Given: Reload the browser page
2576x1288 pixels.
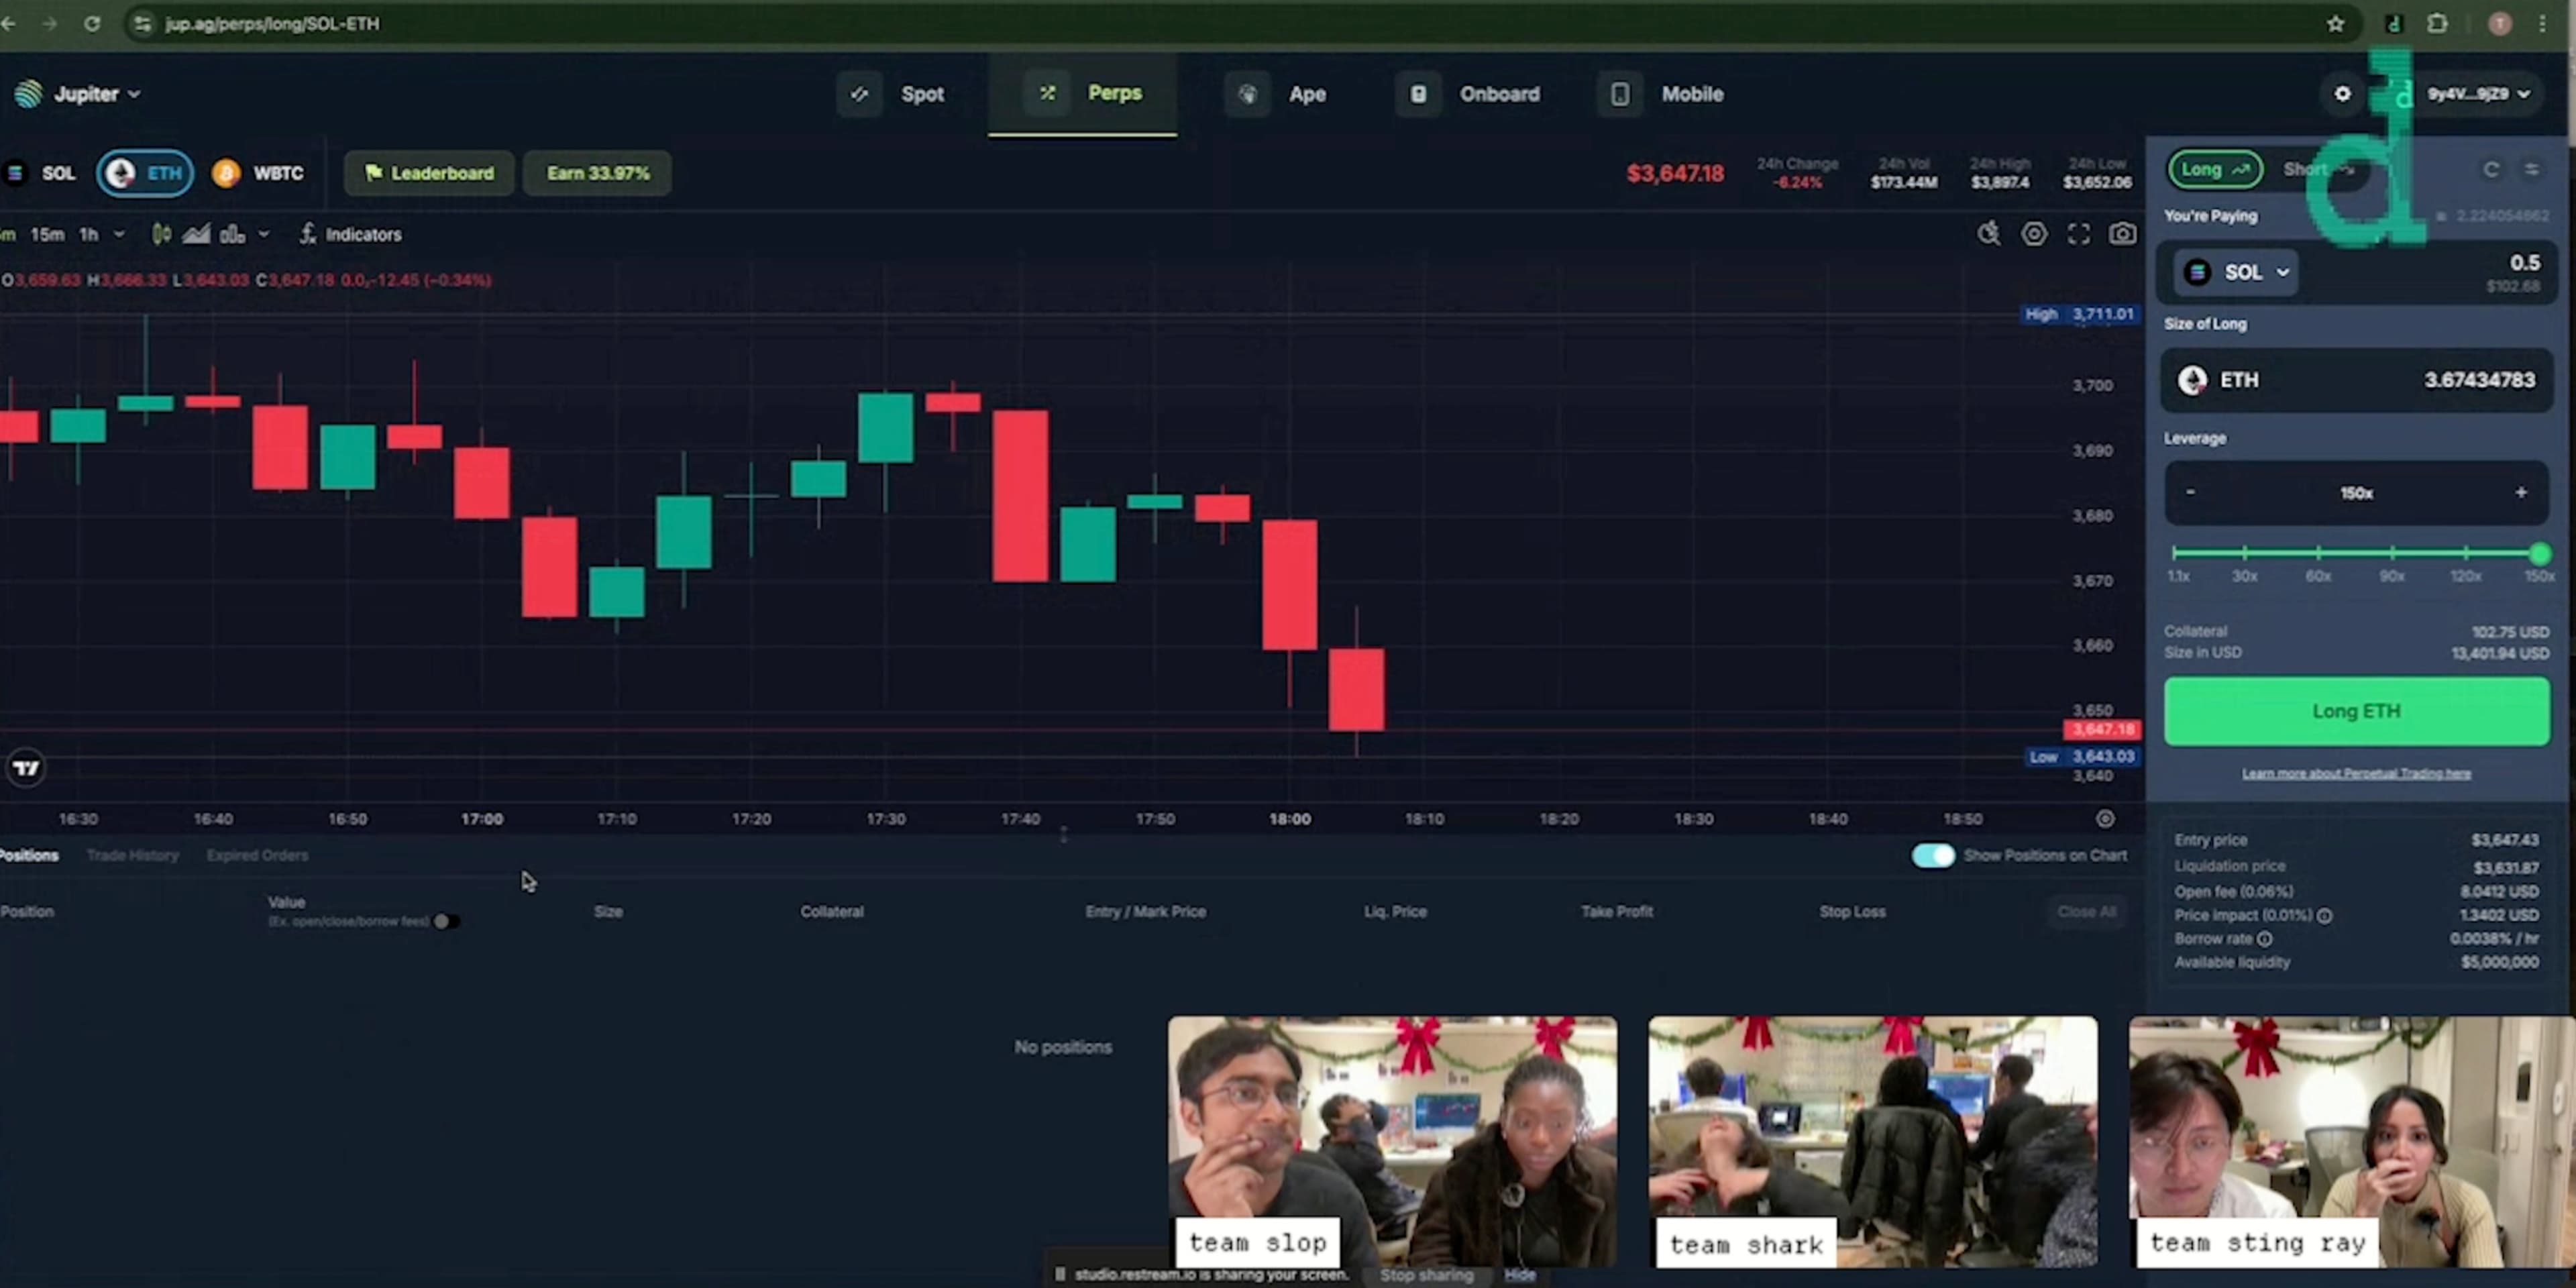Looking at the screenshot, I should 92,23.
